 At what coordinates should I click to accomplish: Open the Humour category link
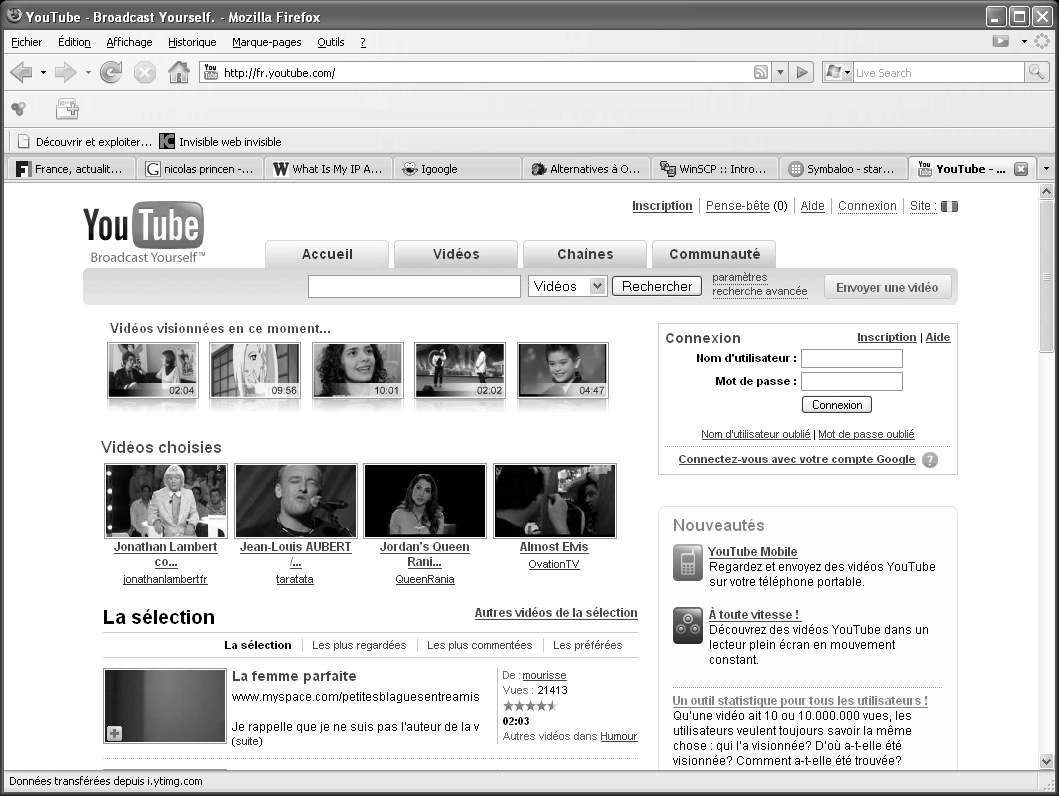point(619,737)
